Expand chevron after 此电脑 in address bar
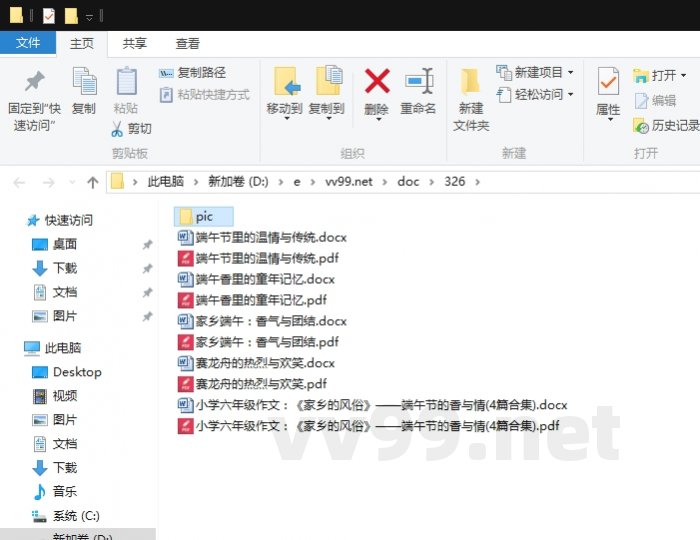Image resolution: width=700 pixels, height=540 pixels. pos(196,182)
